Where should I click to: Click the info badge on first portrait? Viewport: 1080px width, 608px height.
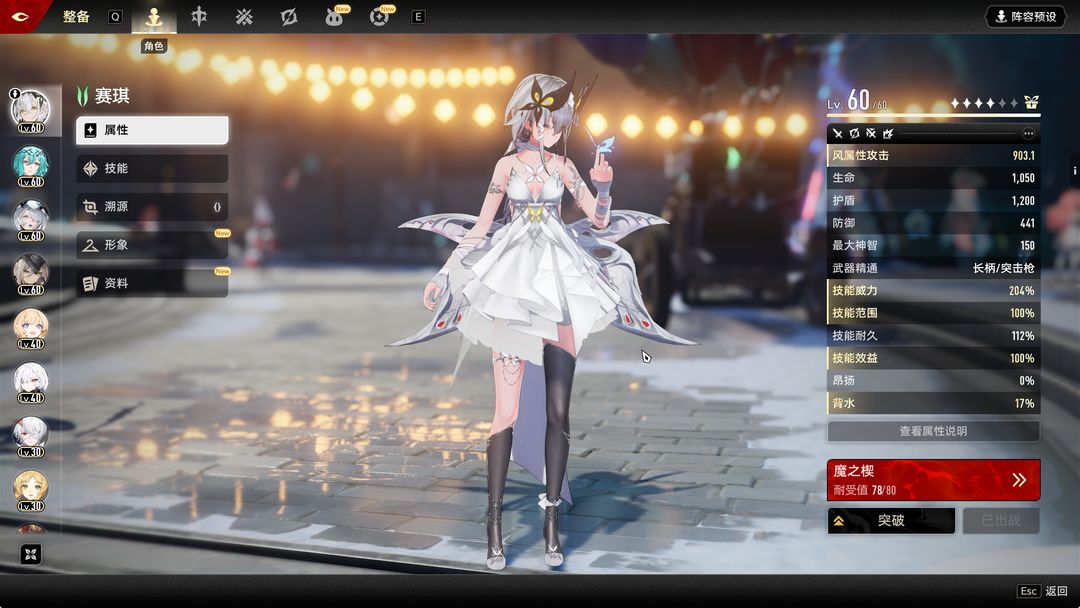click(x=14, y=93)
